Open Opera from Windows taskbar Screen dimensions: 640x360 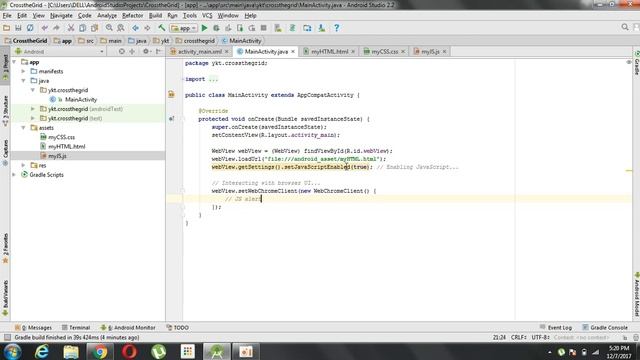tap(129, 351)
